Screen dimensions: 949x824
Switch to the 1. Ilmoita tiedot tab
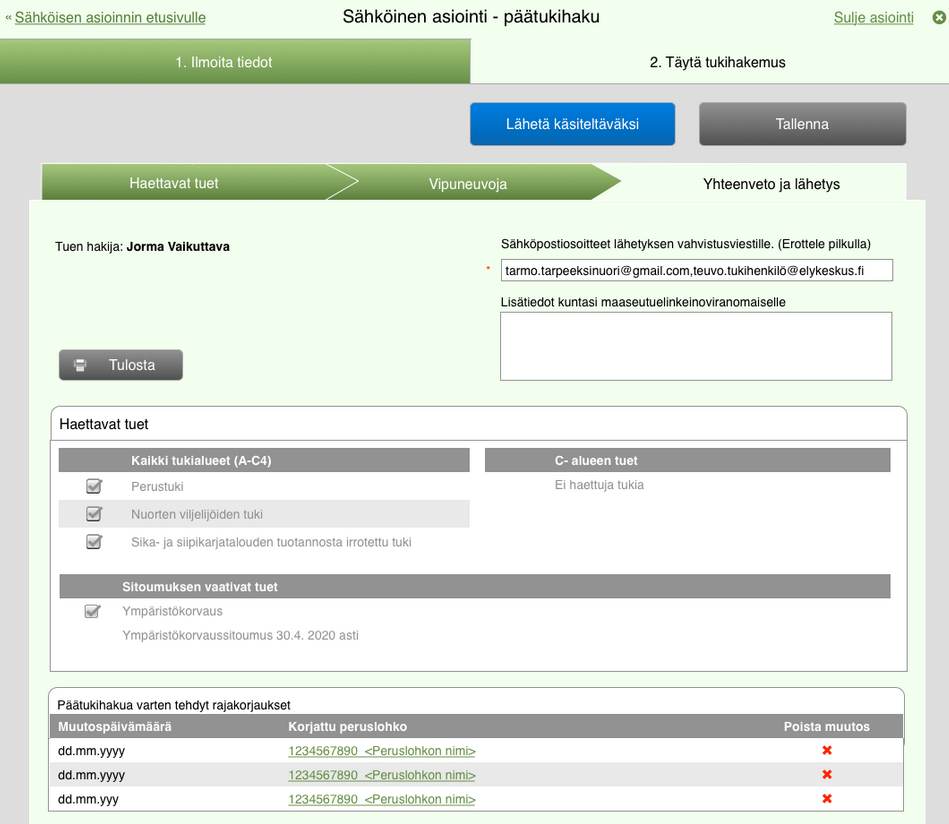coord(235,62)
